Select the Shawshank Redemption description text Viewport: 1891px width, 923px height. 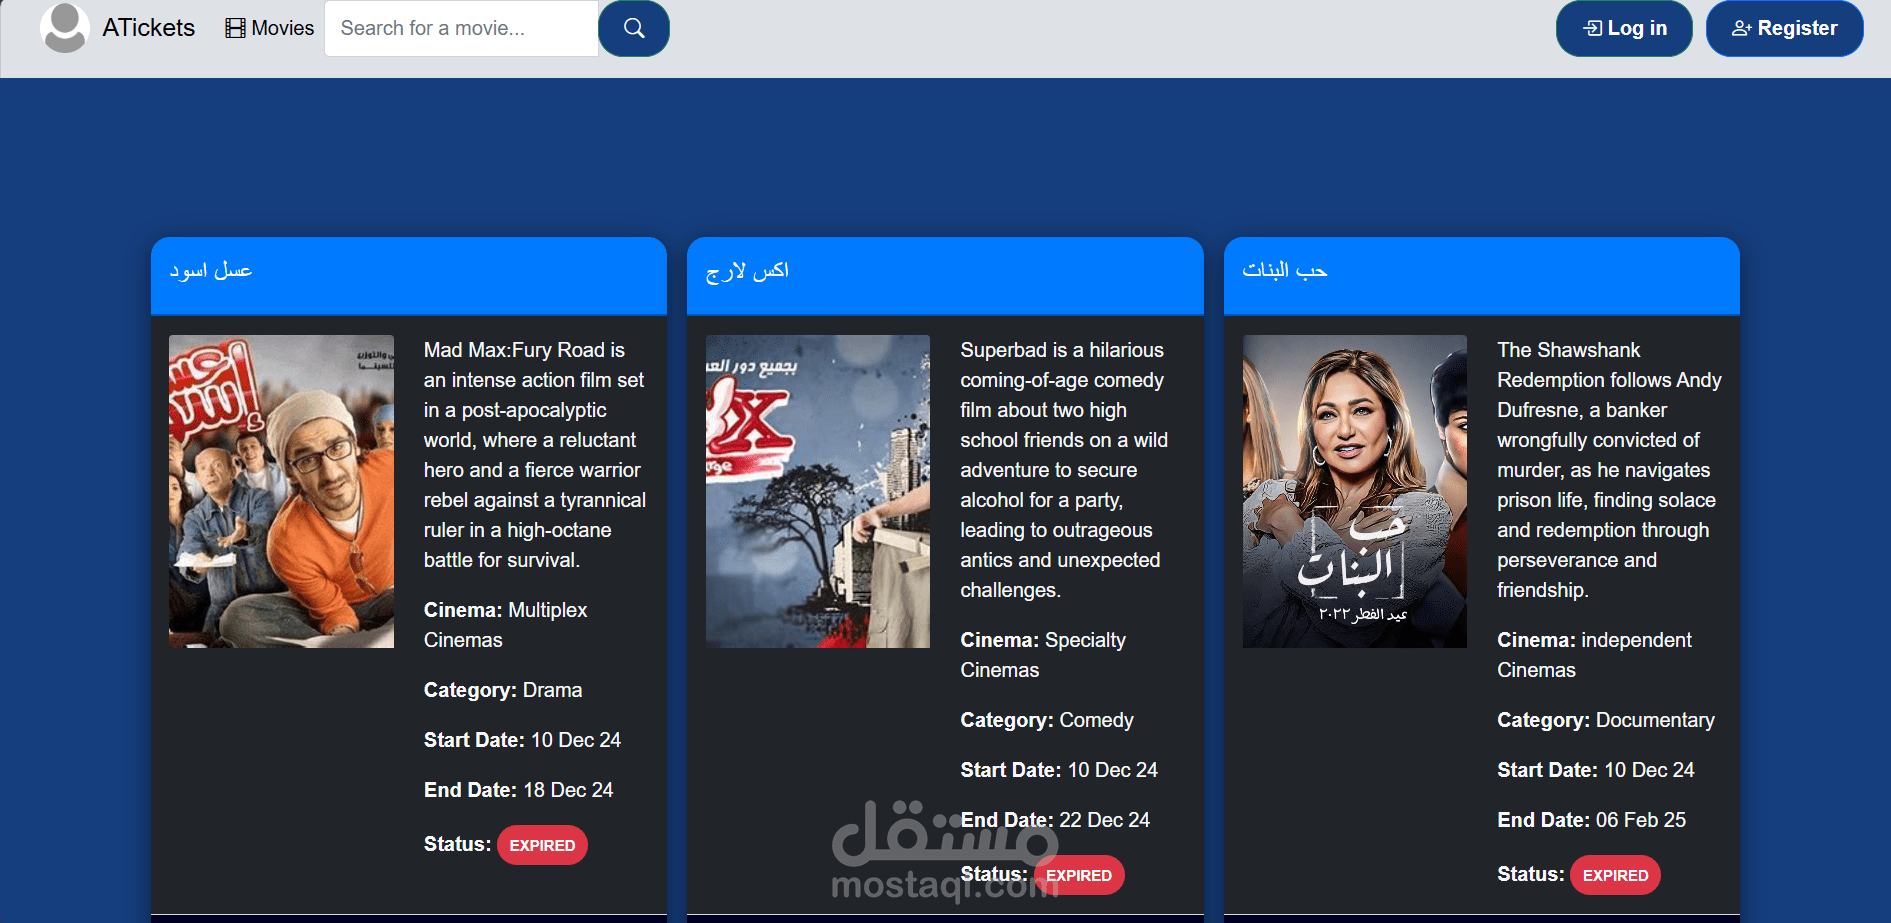1609,470
